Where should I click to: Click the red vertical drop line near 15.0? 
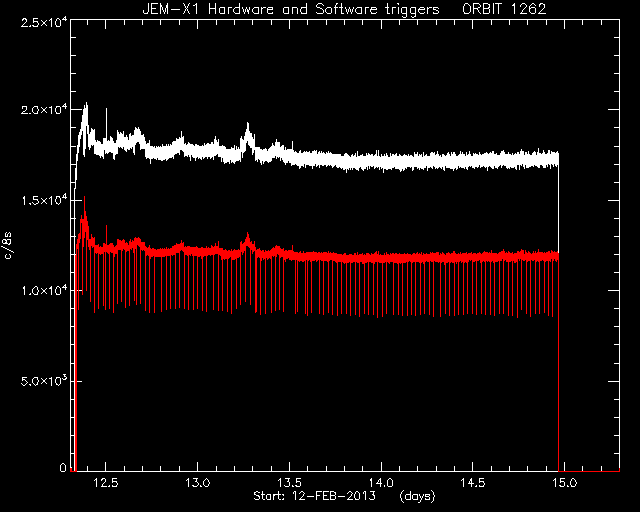(558, 363)
